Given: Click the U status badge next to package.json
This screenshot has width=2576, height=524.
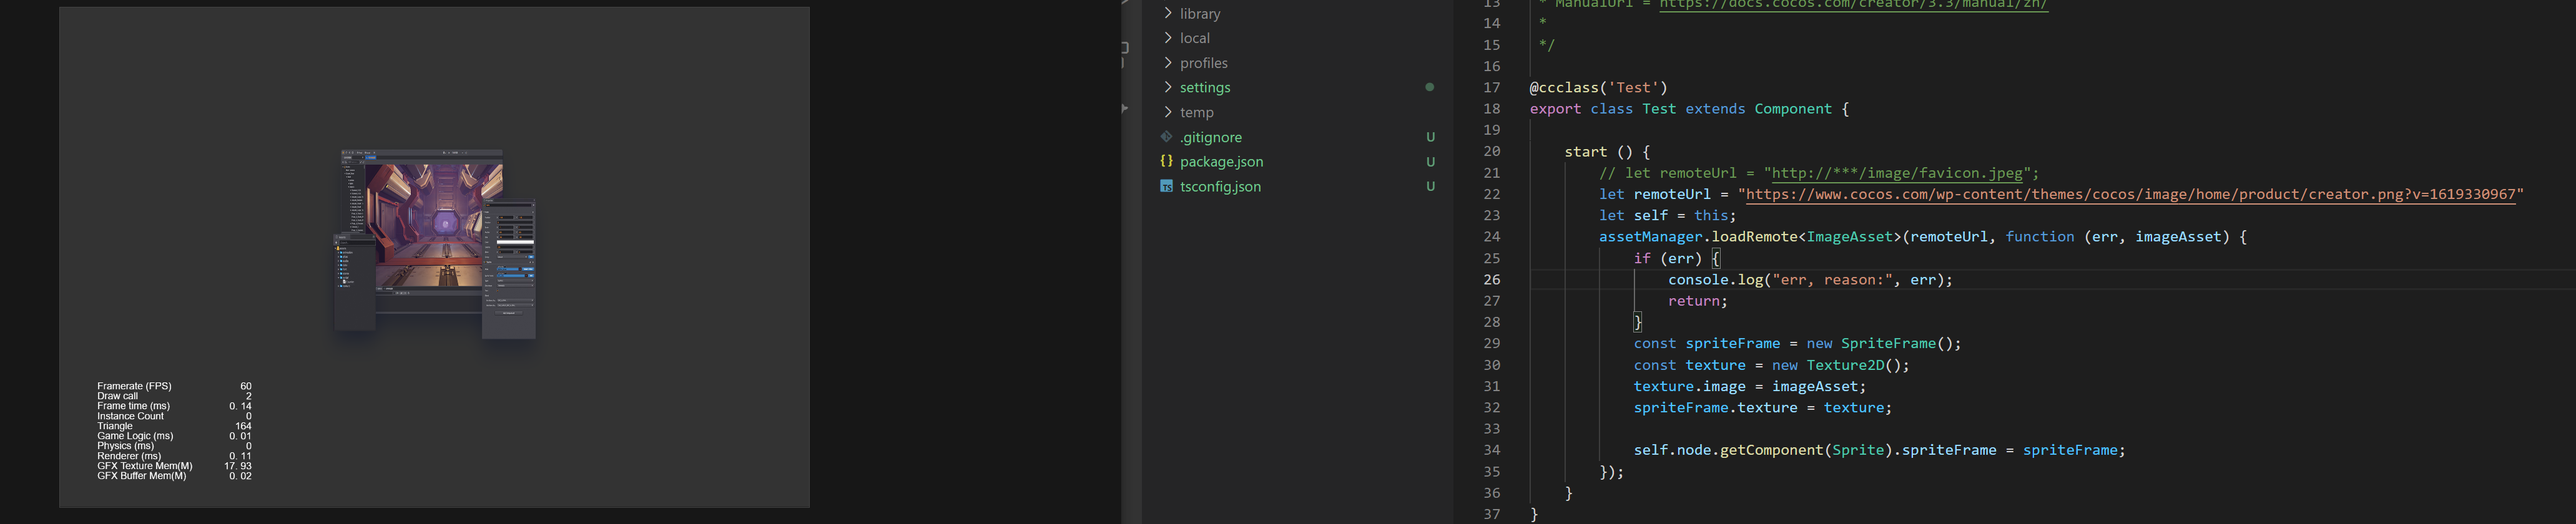Looking at the screenshot, I should coord(1430,162).
